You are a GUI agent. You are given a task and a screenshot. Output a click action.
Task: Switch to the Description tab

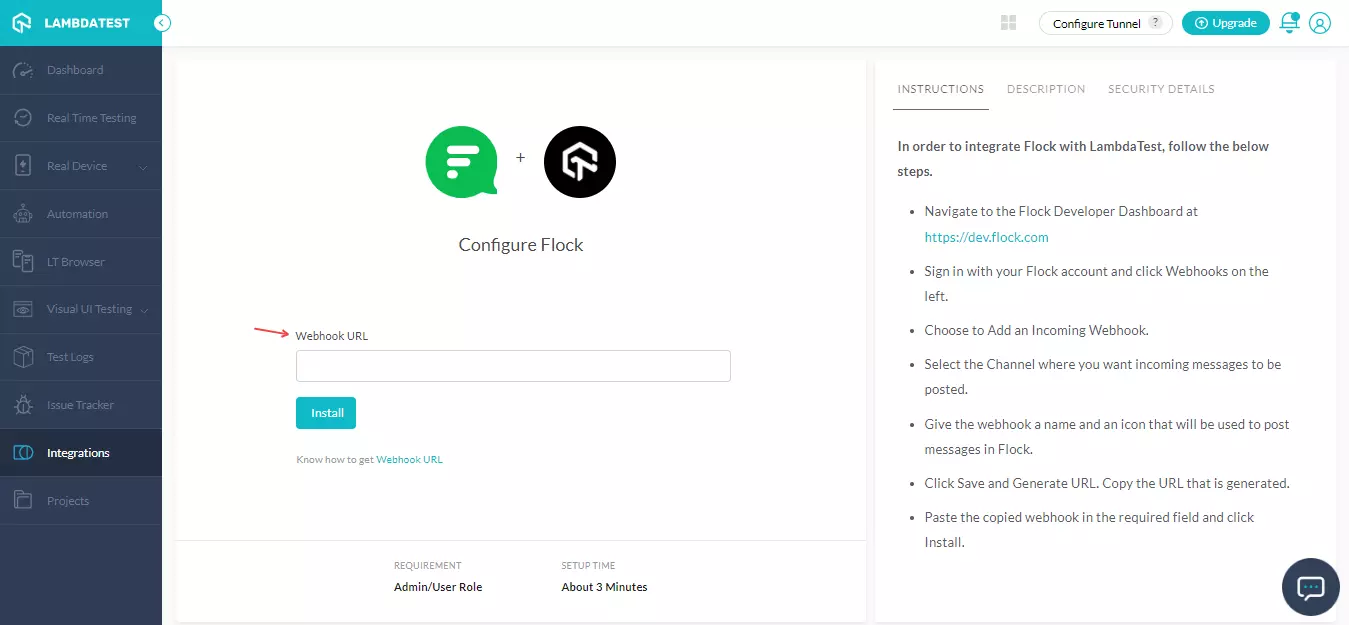tap(1045, 89)
